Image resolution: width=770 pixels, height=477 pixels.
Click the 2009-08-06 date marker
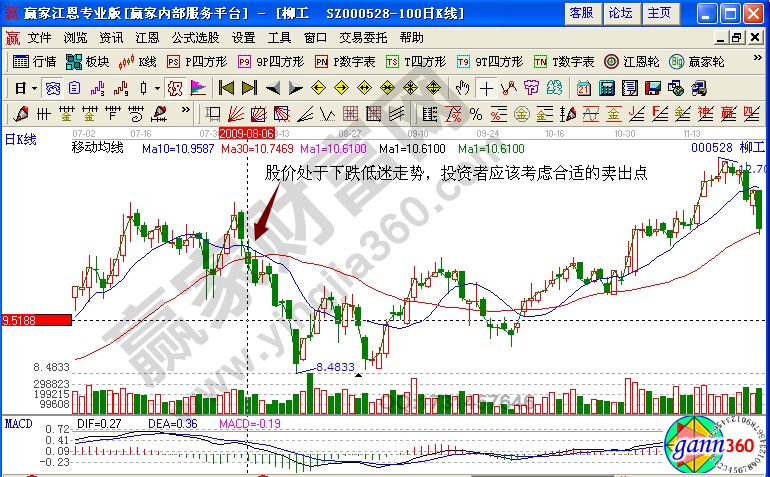247,133
